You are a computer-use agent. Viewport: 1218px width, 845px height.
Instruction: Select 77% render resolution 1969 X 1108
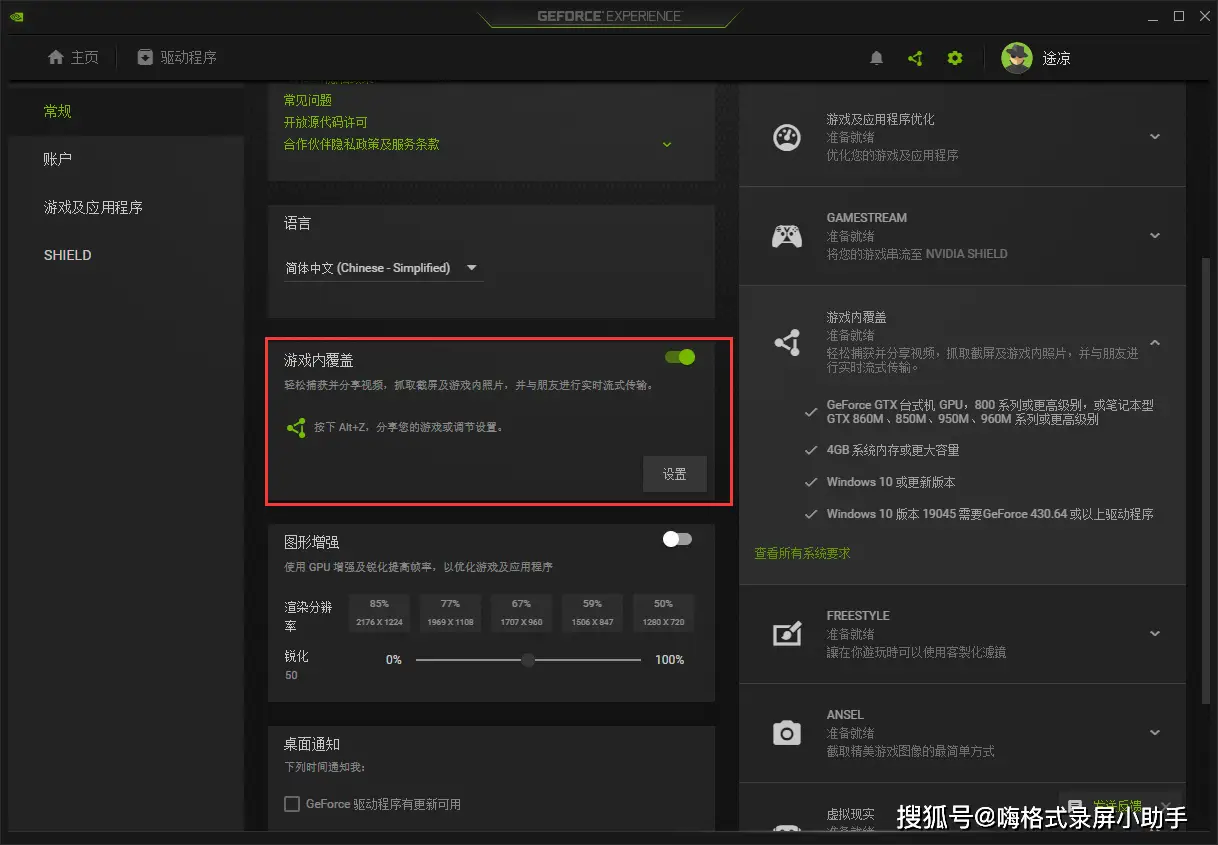450,612
